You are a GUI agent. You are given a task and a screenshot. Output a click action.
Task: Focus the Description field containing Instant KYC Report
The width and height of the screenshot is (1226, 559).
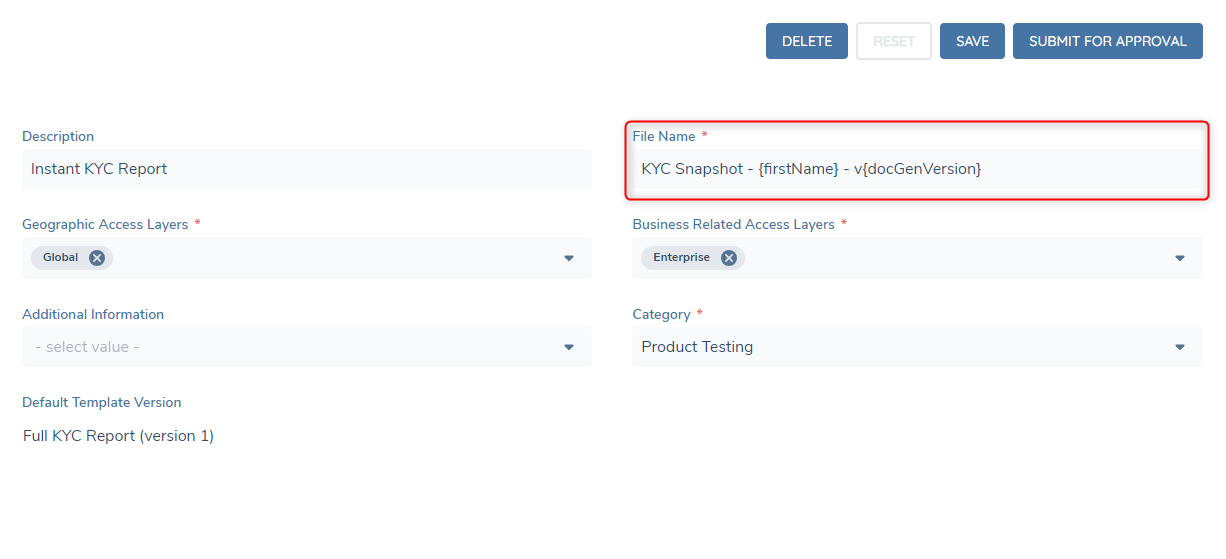306,169
